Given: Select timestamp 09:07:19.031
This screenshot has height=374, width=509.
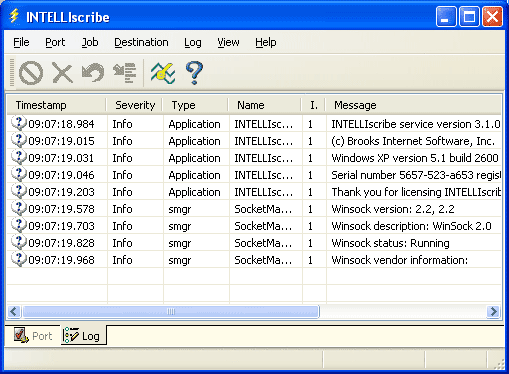Looking at the screenshot, I should tap(61, 158).
